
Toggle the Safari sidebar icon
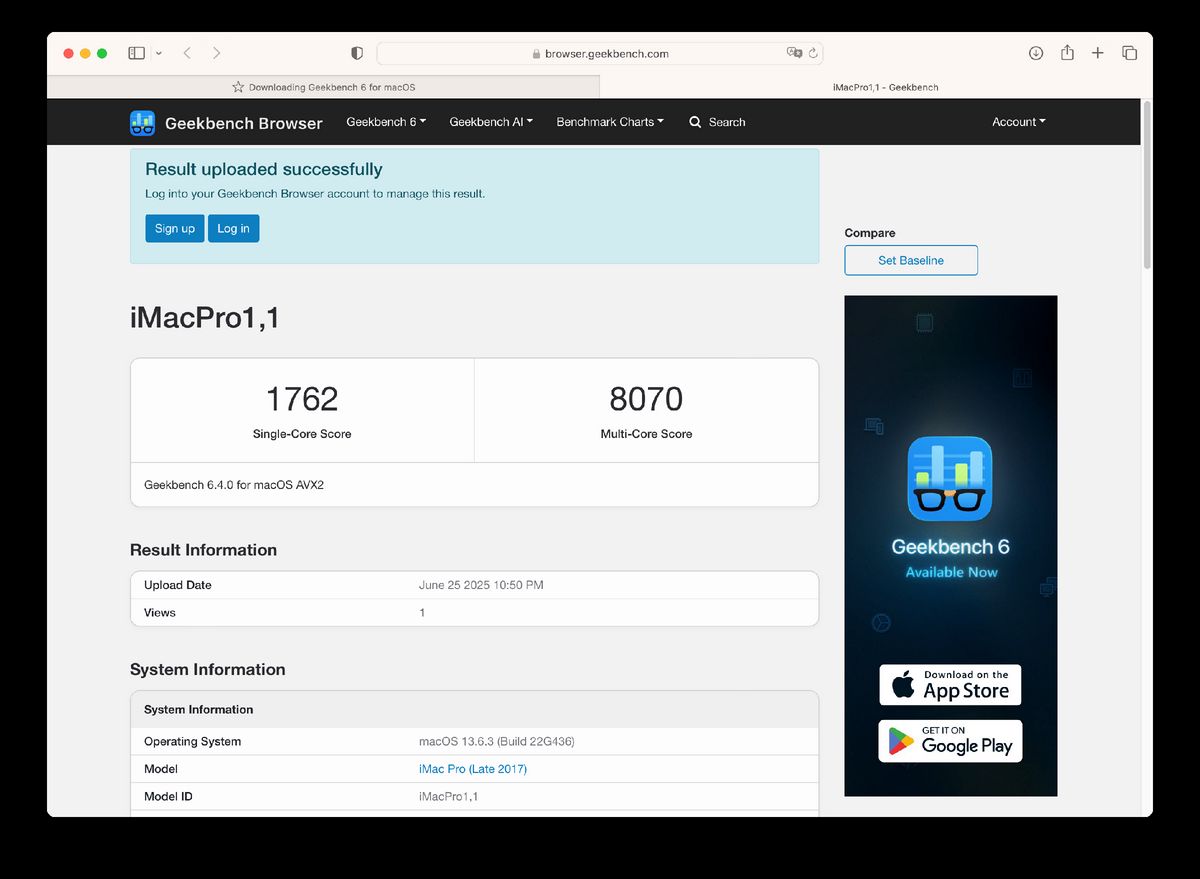click(x=137, y=53)
